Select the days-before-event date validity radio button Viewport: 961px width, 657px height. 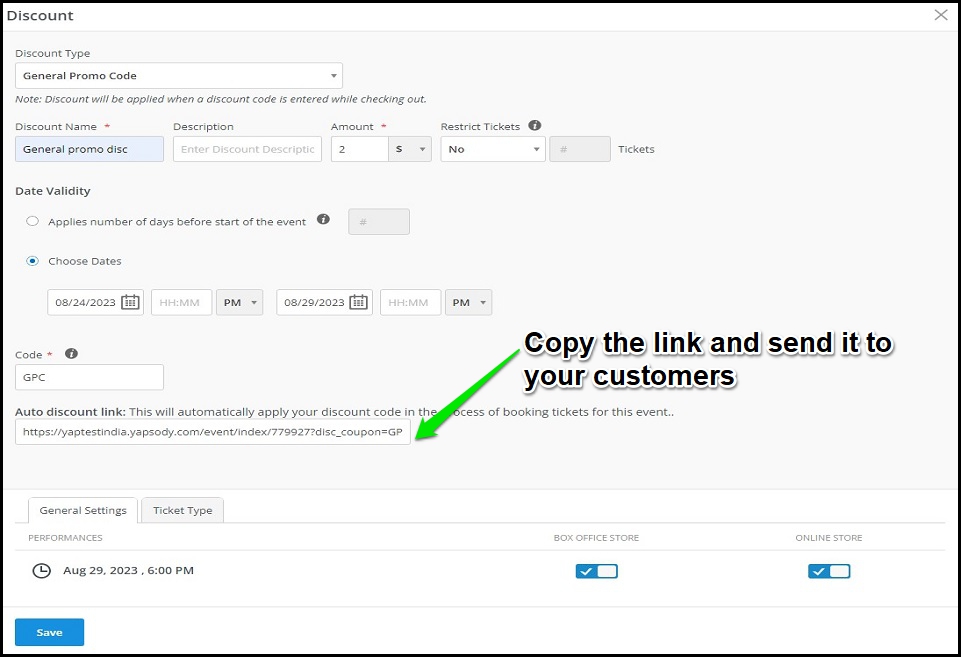coord(32,221)
